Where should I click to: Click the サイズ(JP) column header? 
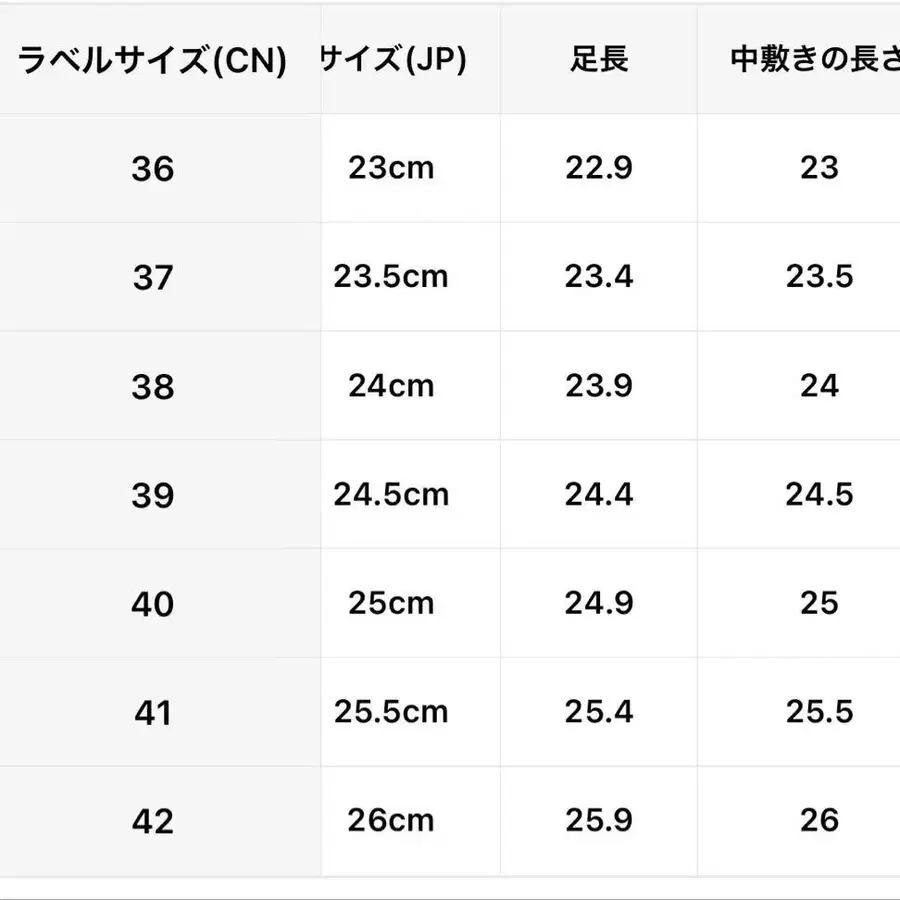pyautogui.click(x=393, y=60)
